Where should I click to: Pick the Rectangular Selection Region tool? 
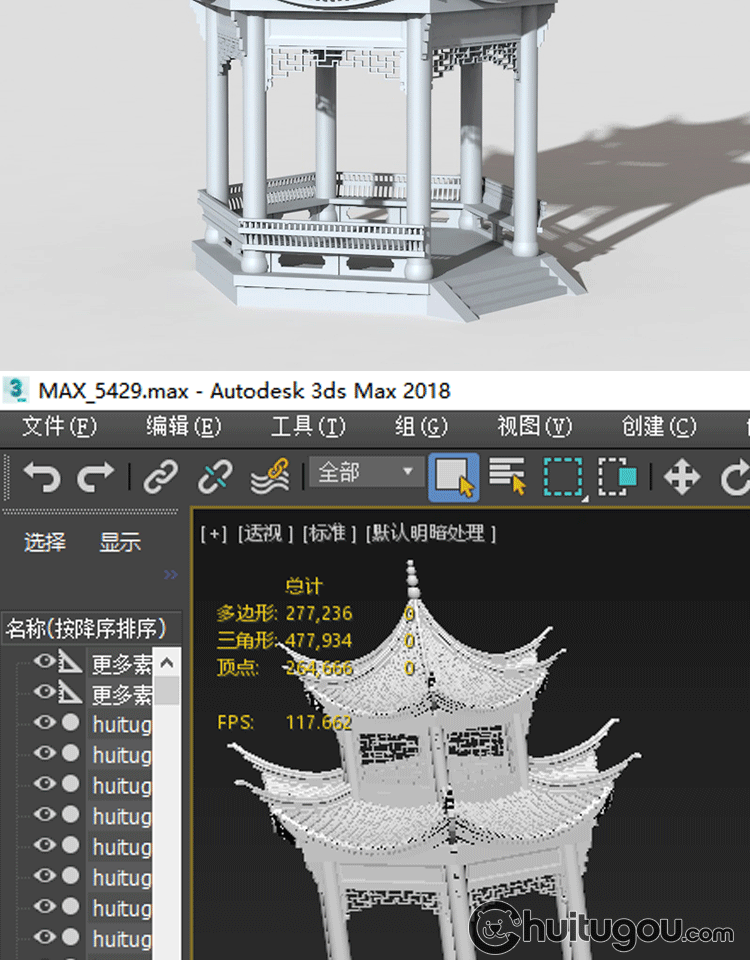[563, 477]
